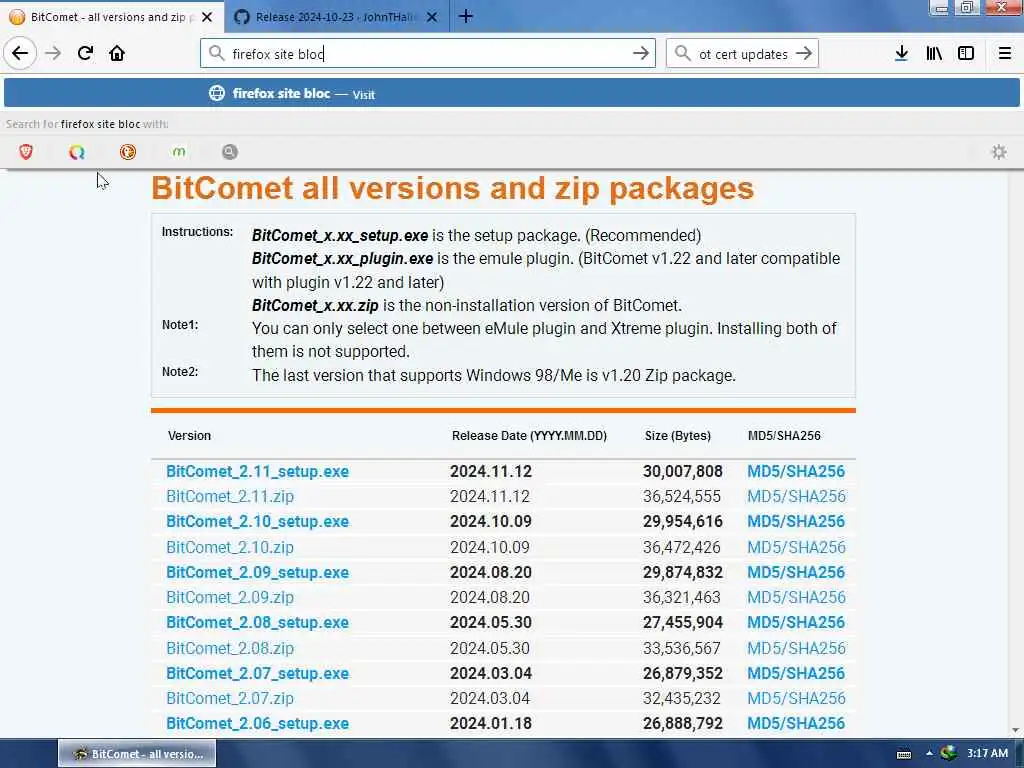This screenshot has height=768, width=1024.
Task: Click the 'Release Date (YYYY.MM.DD)' column header
Action: point(529,436)
